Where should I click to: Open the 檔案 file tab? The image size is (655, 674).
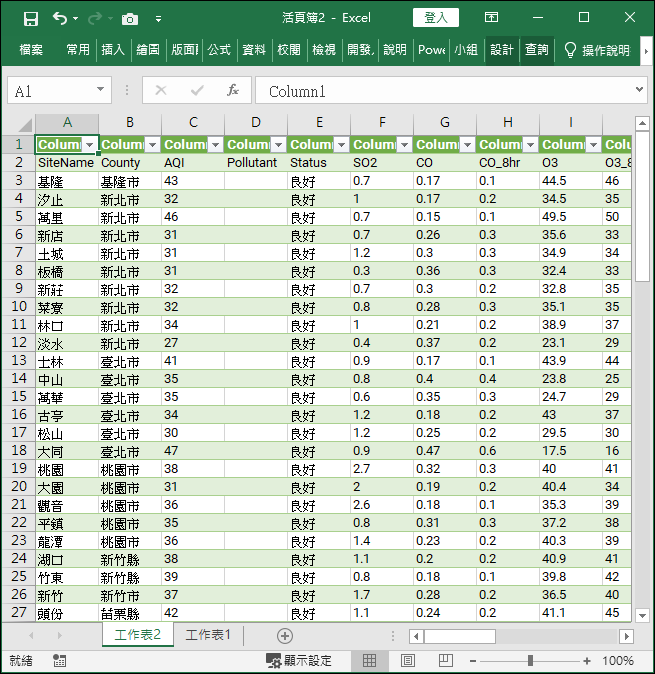pyautogui.click(x=31, y=50)
